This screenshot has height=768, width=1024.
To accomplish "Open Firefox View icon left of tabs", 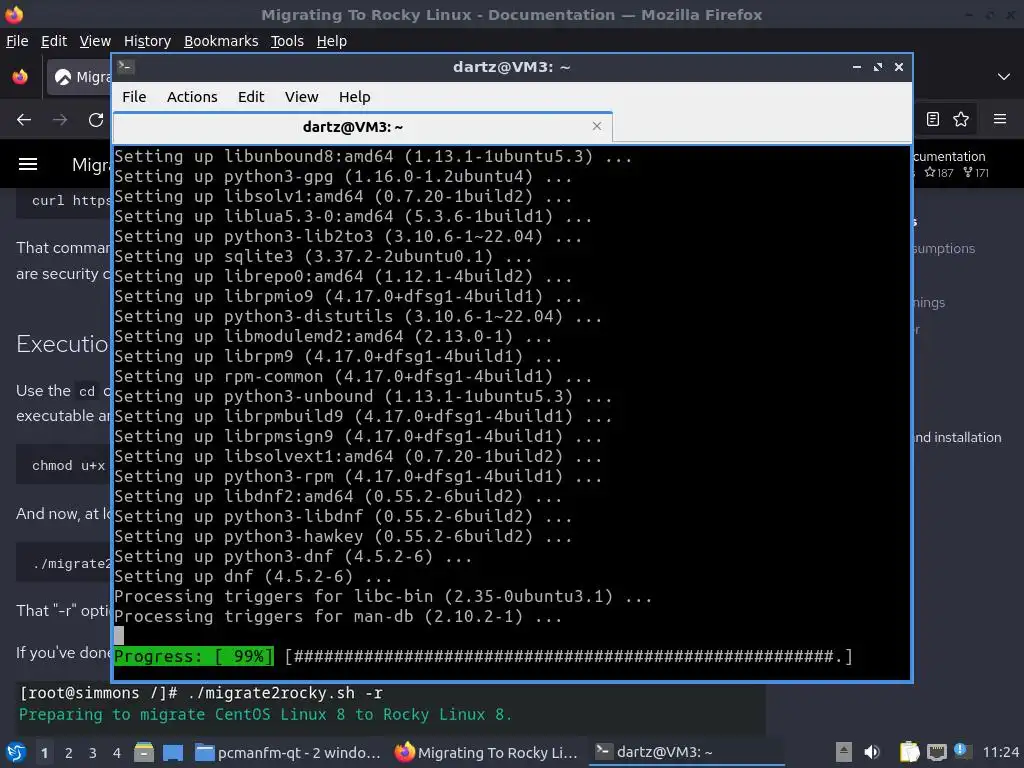I will [x=20, y=77].
